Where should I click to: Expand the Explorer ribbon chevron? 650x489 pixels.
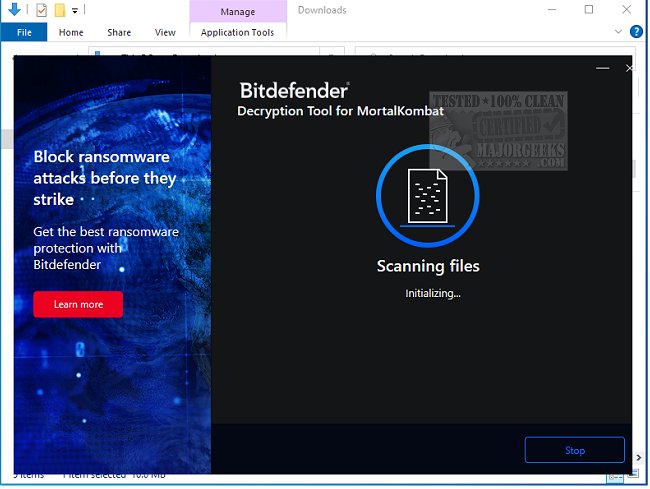618,31
